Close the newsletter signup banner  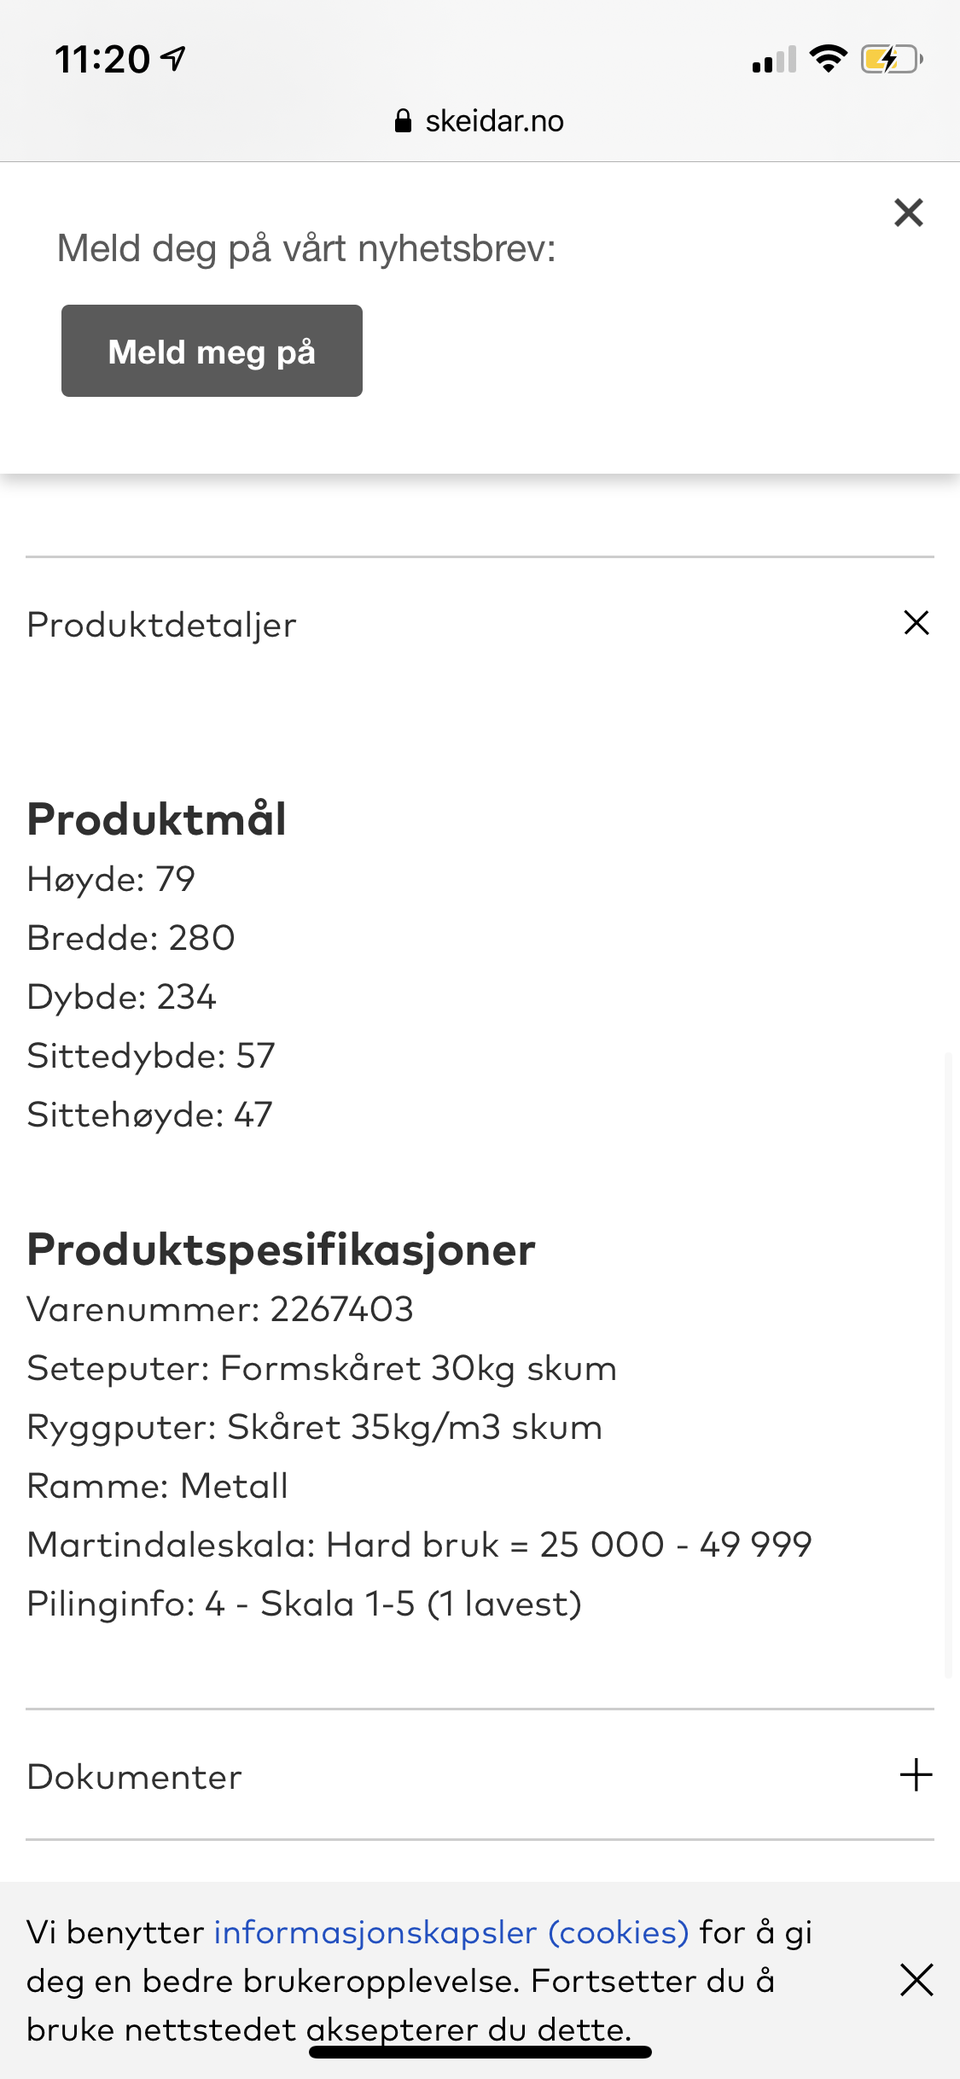[x=908, y=212]
